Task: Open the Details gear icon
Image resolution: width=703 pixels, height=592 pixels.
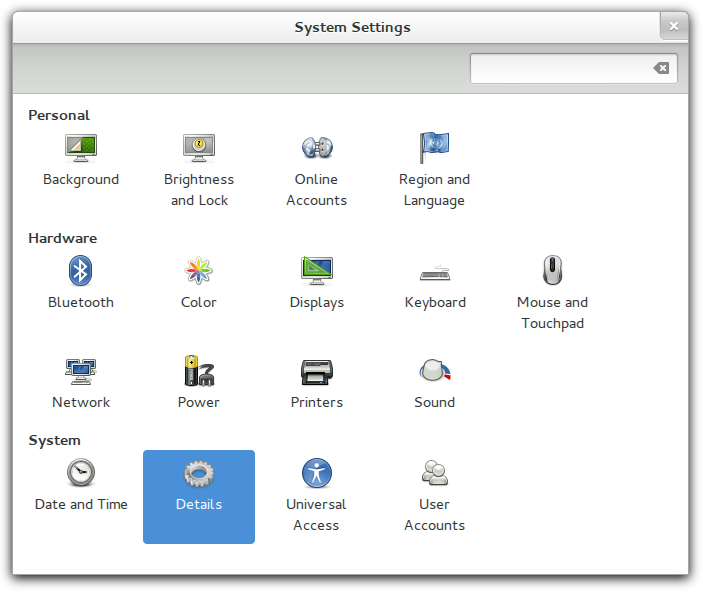Action: (199, 474)
